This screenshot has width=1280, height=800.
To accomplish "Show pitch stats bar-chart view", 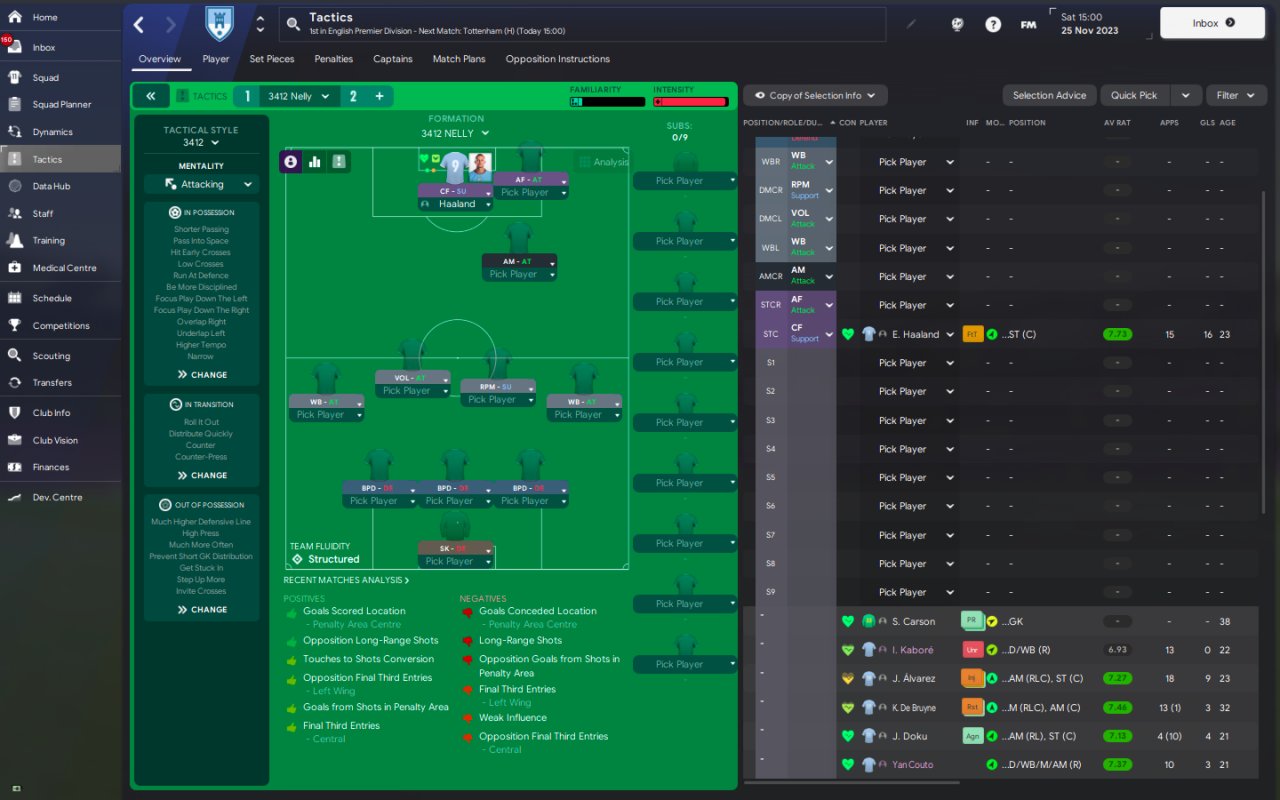I will tap(315, 161).
